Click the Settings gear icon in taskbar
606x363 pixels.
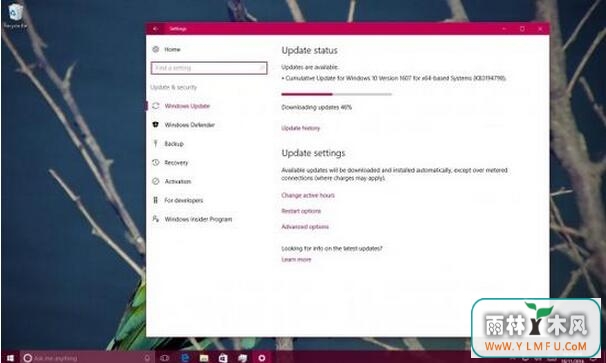(x=262, y=358)
